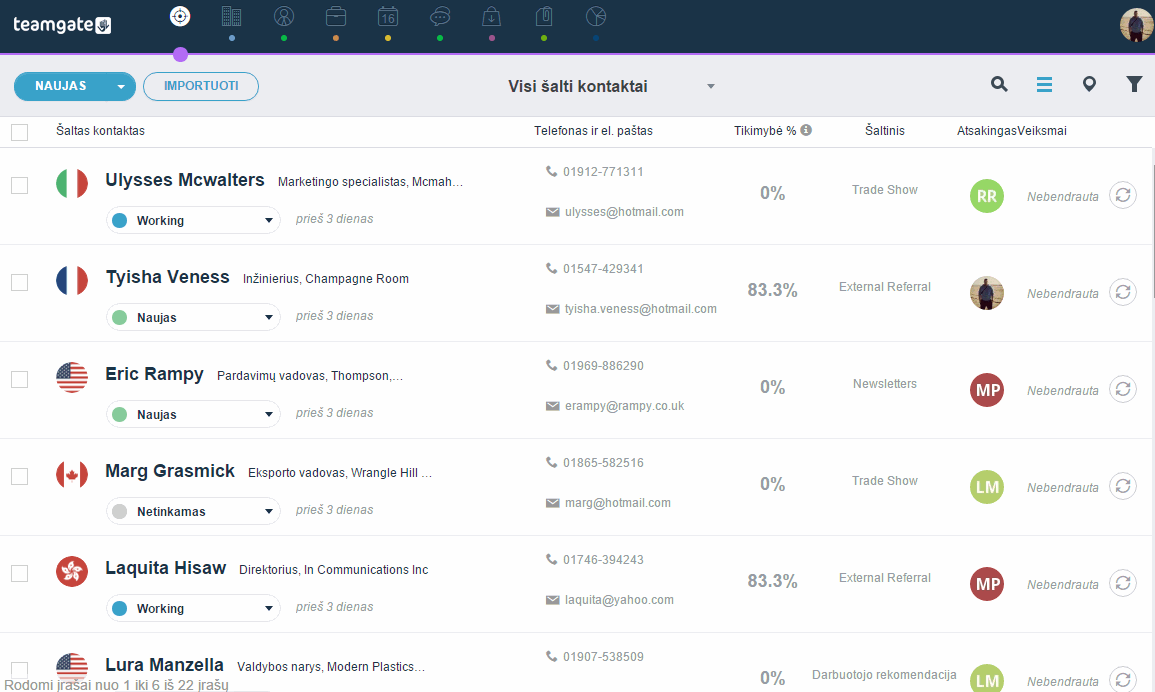This screenshot has width=1155, height=692.
Task: Expand the Visi šalti kontaktai view selector
Action: click(611, 86)
